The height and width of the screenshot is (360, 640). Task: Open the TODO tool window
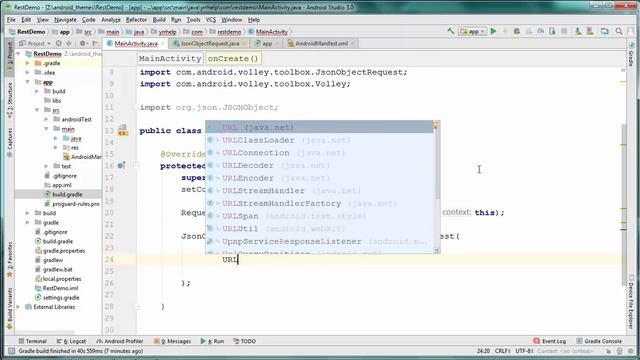pos(244,341)
